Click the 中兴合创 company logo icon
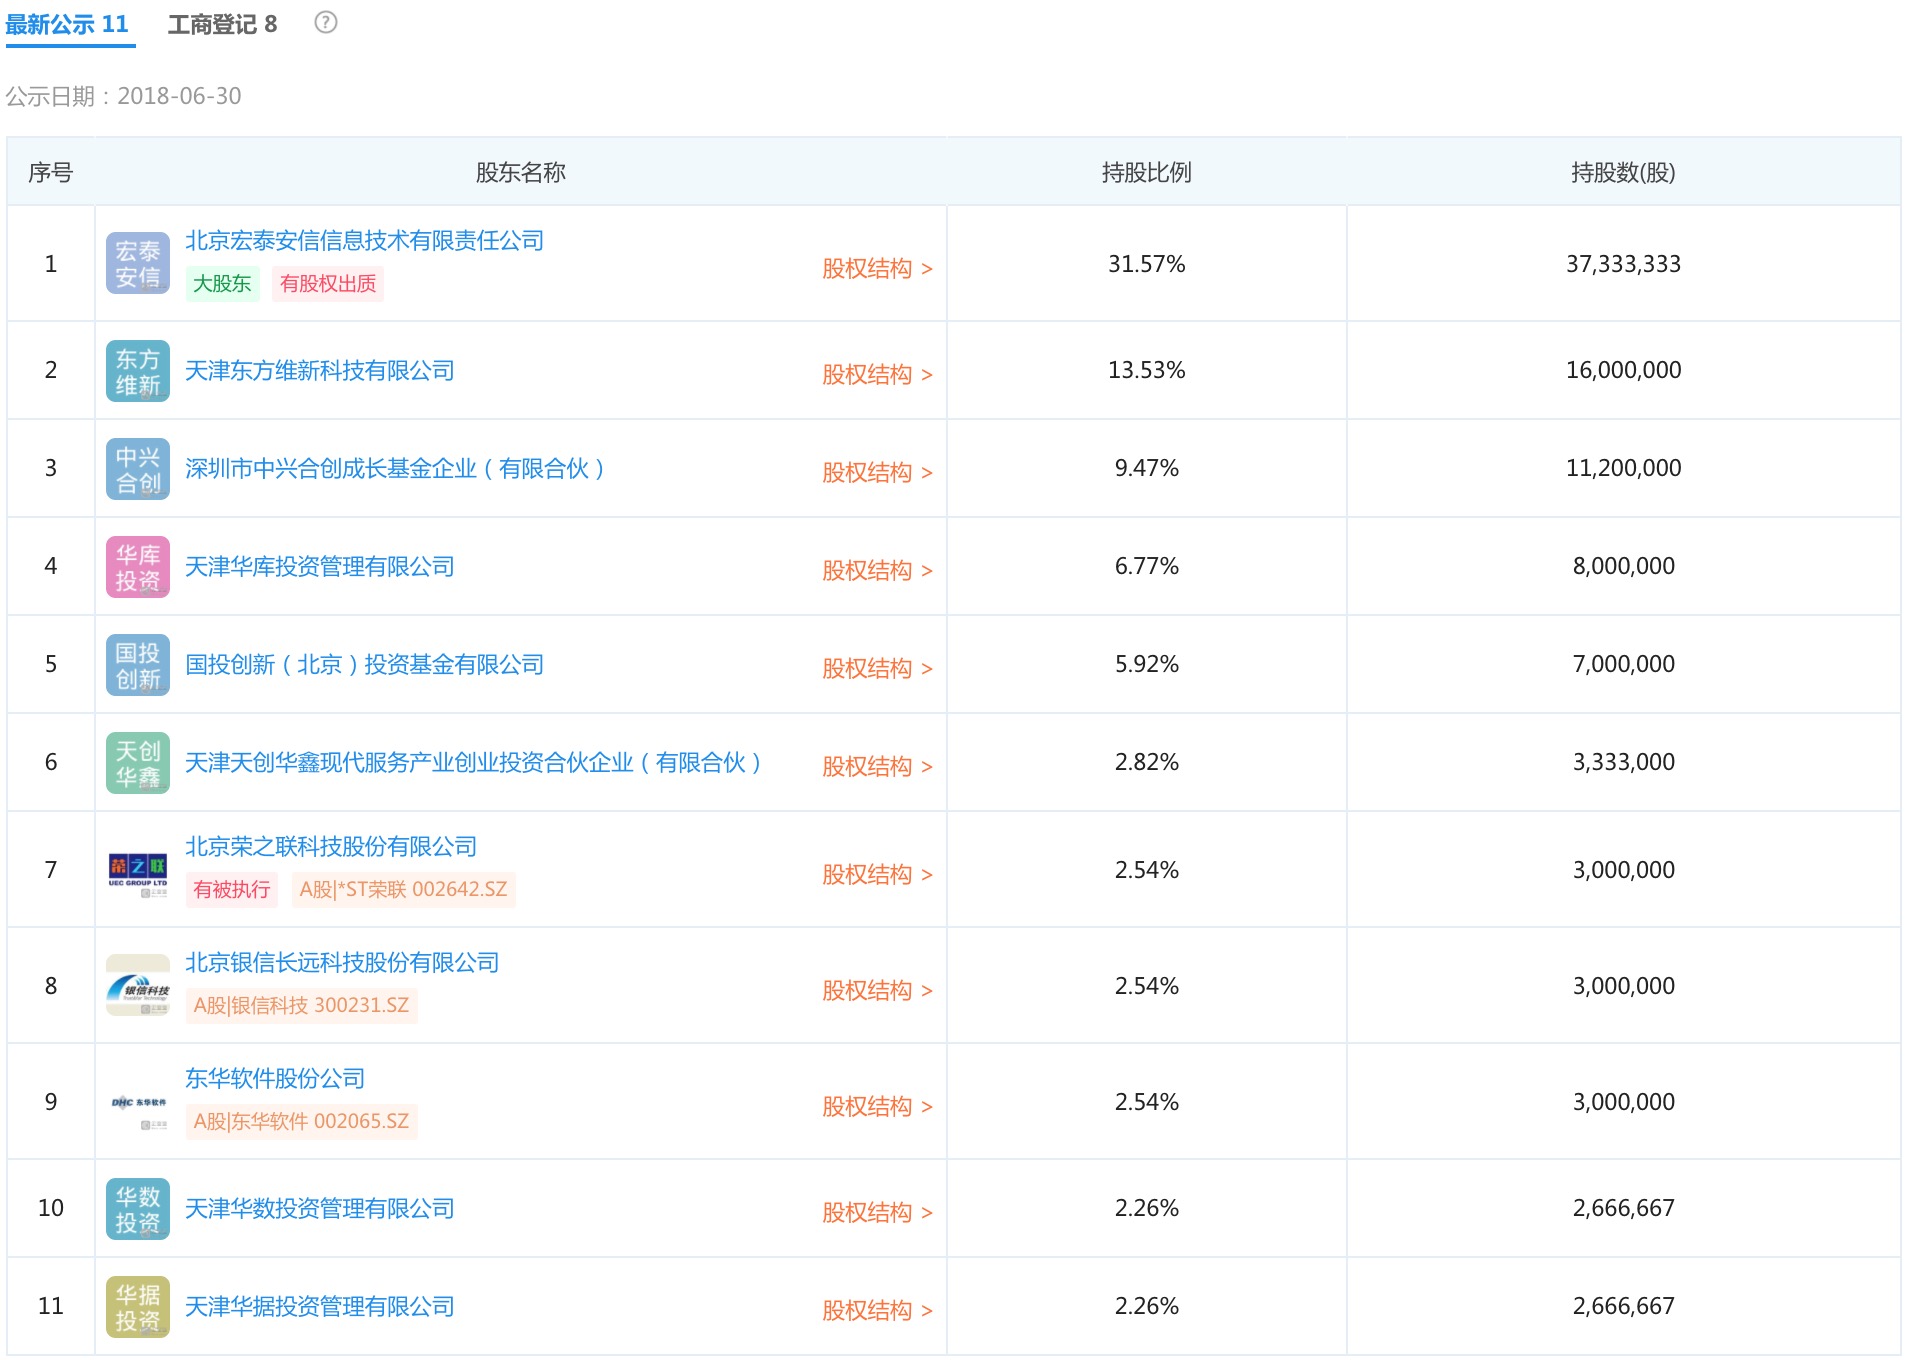Image resolution: width=1908 pixels, height=1360 pixels. pyautogui.click(x=138, y=469)
